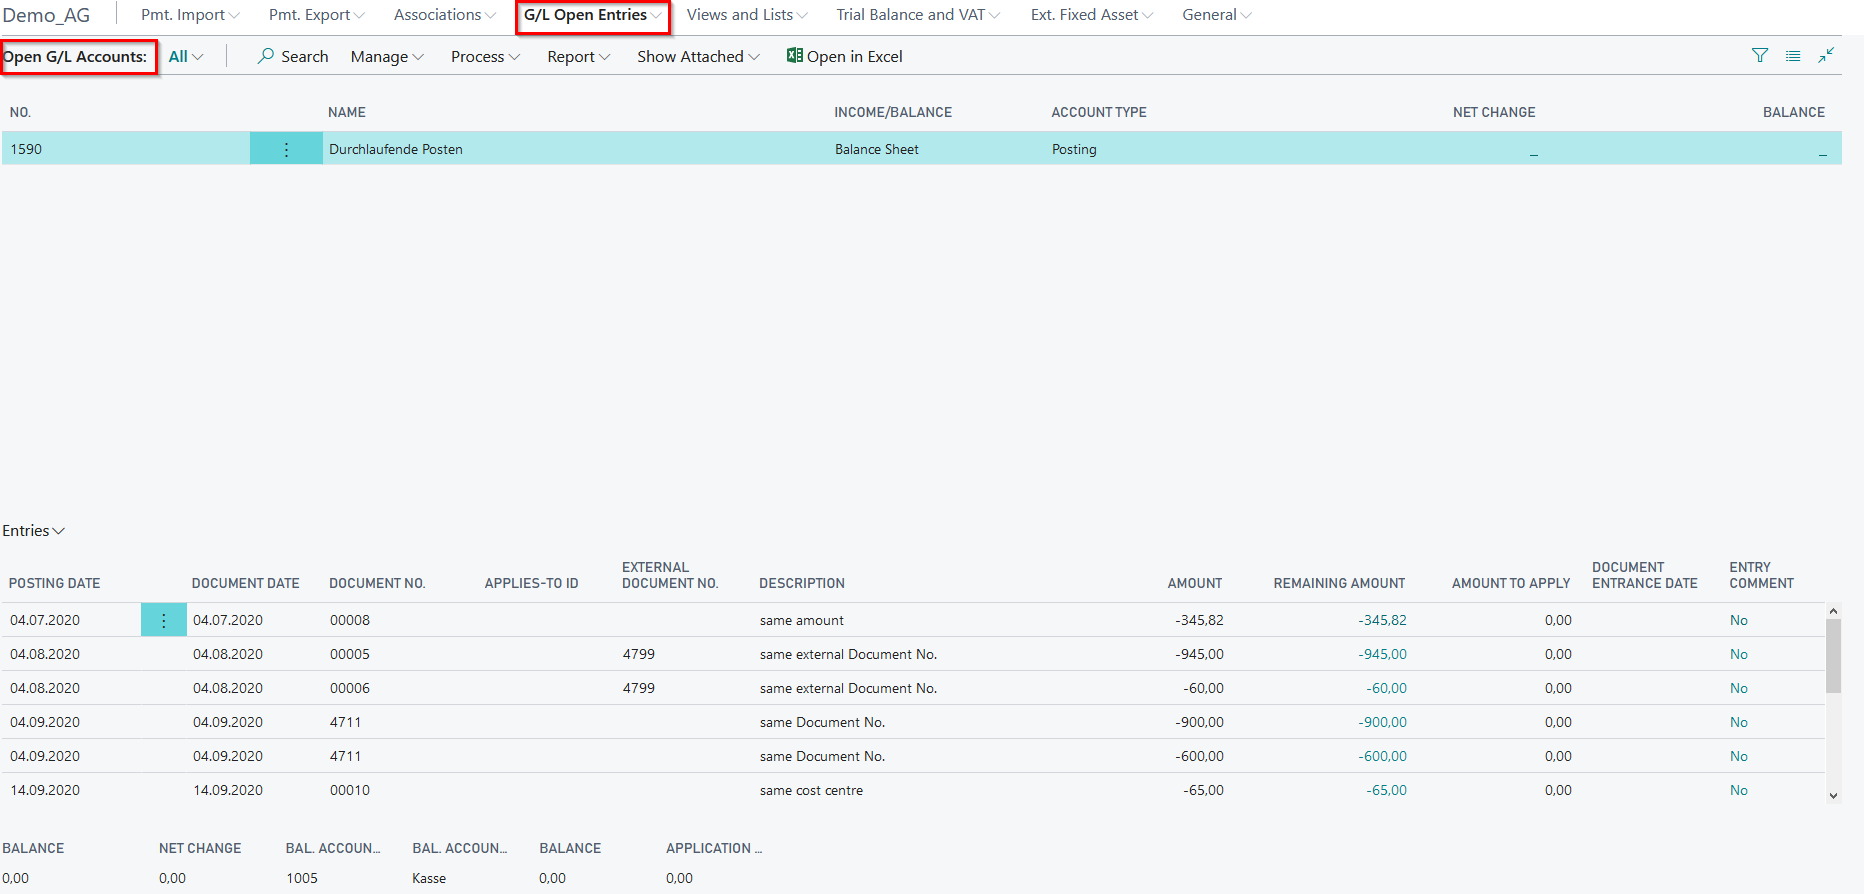This screenshot has width=1864, height=894.
Task: Click the Open in Excel icon
Action: click(794, 56)
